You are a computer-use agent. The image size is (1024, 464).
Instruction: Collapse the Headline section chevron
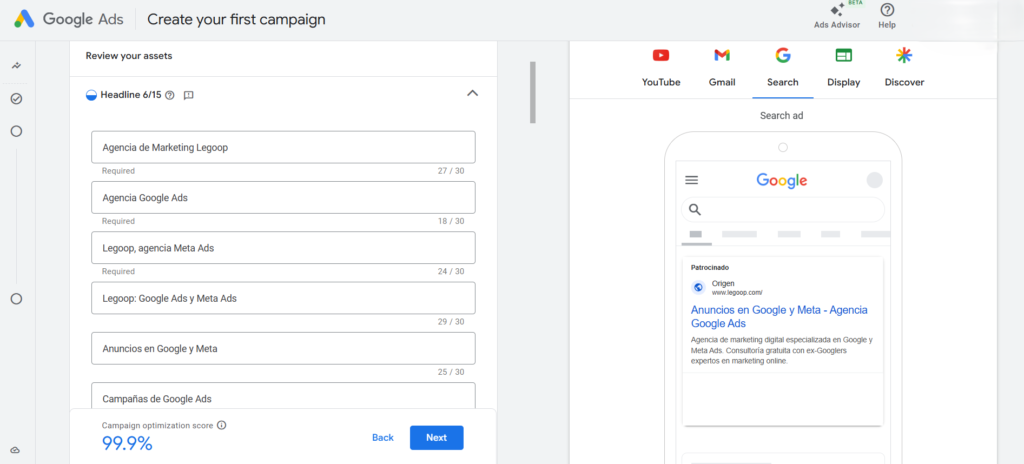[473, 94]
